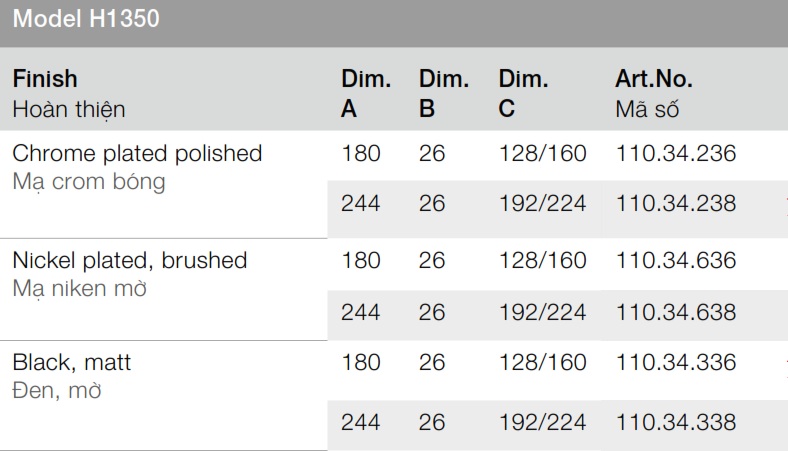Click article number 110.34.636
This screenshot has width=788, height=451.
(x=676, y=261)
